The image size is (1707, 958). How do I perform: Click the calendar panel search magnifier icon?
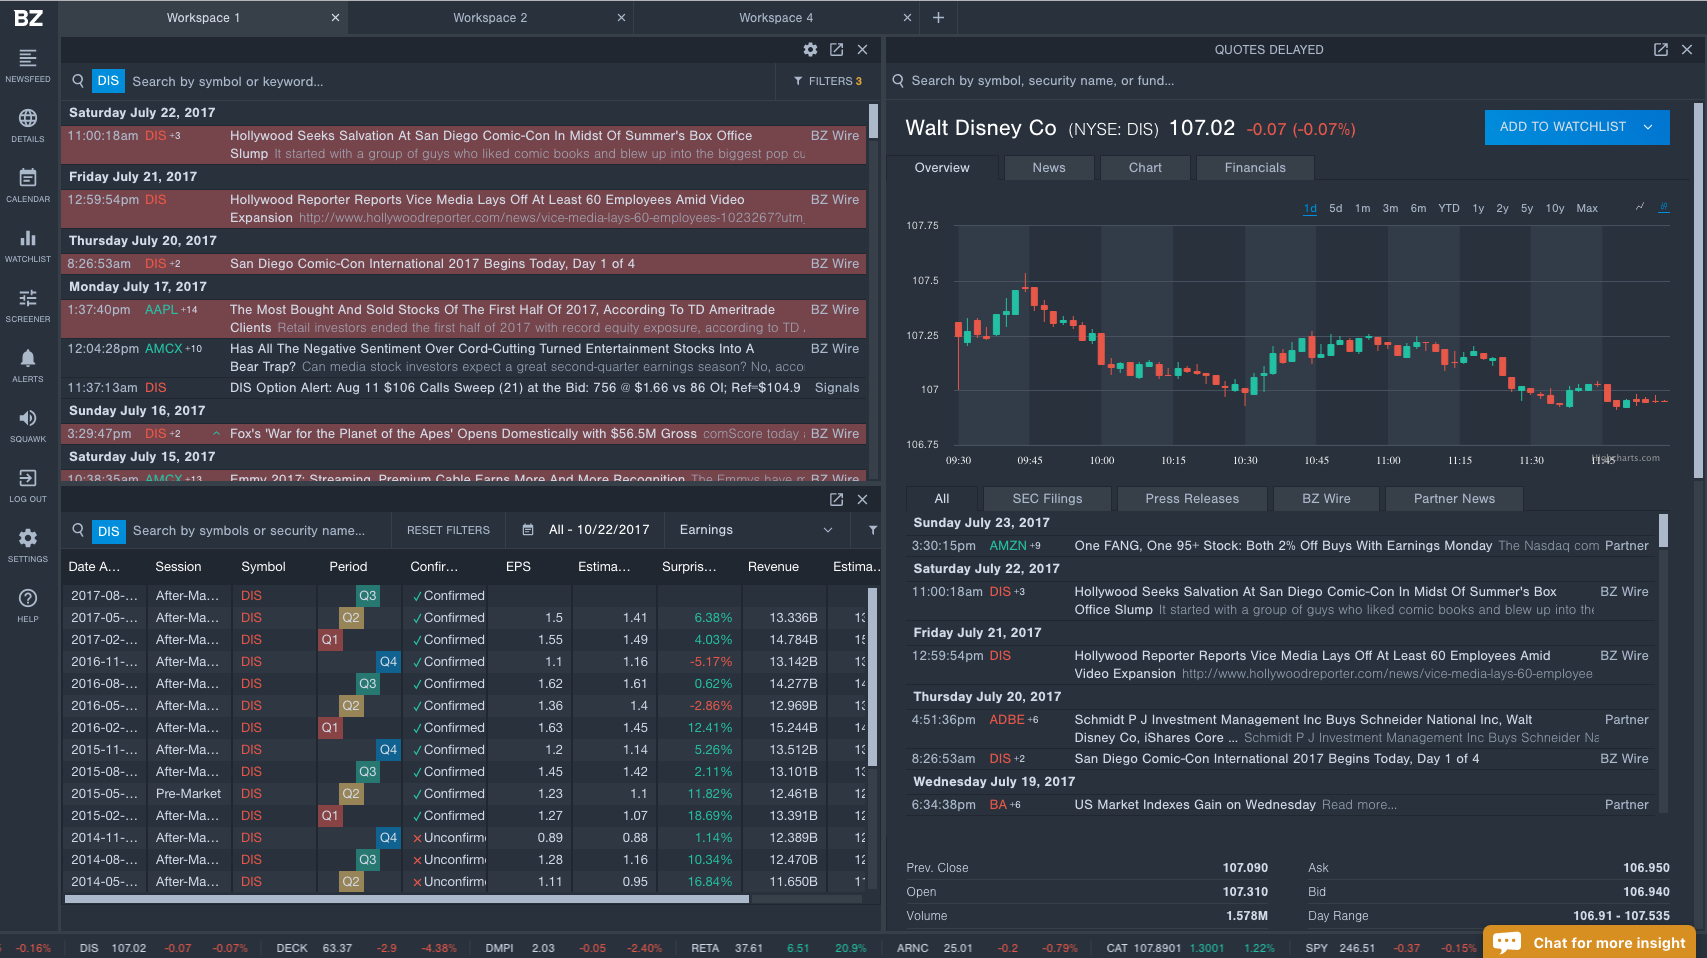pos(78,530)
